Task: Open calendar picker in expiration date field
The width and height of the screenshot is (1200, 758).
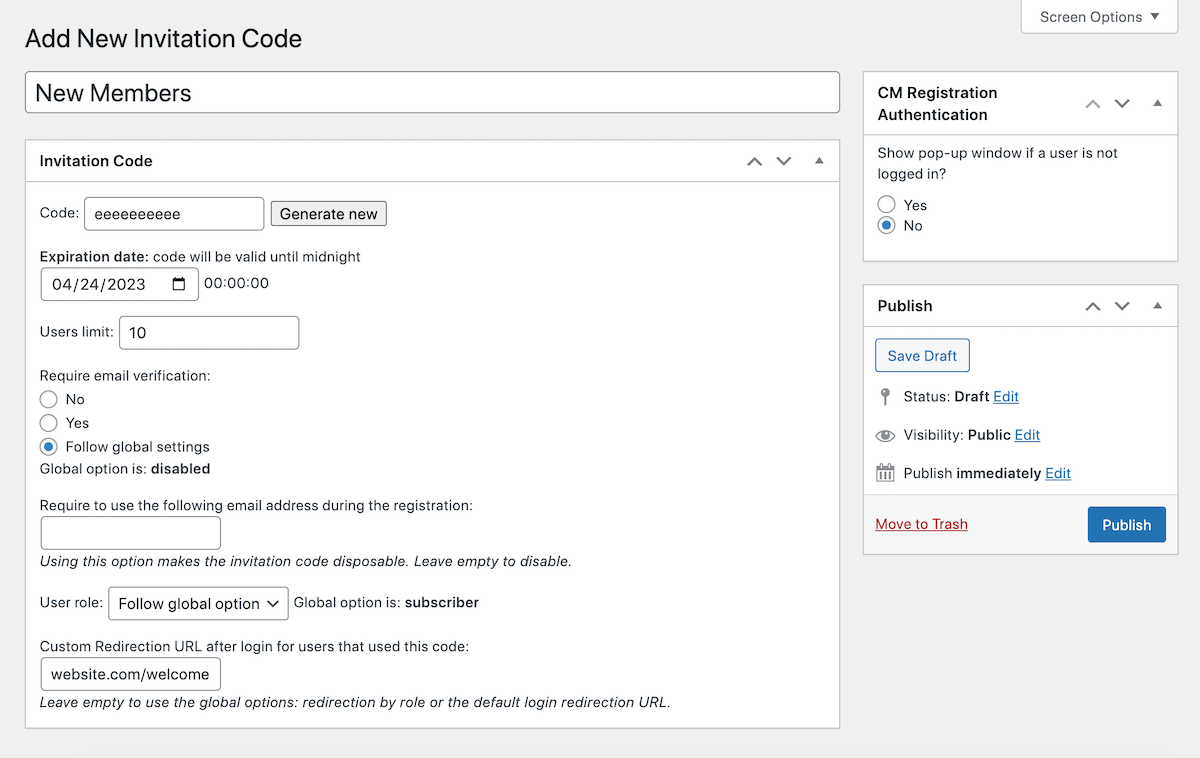Action: pos(179,284)
